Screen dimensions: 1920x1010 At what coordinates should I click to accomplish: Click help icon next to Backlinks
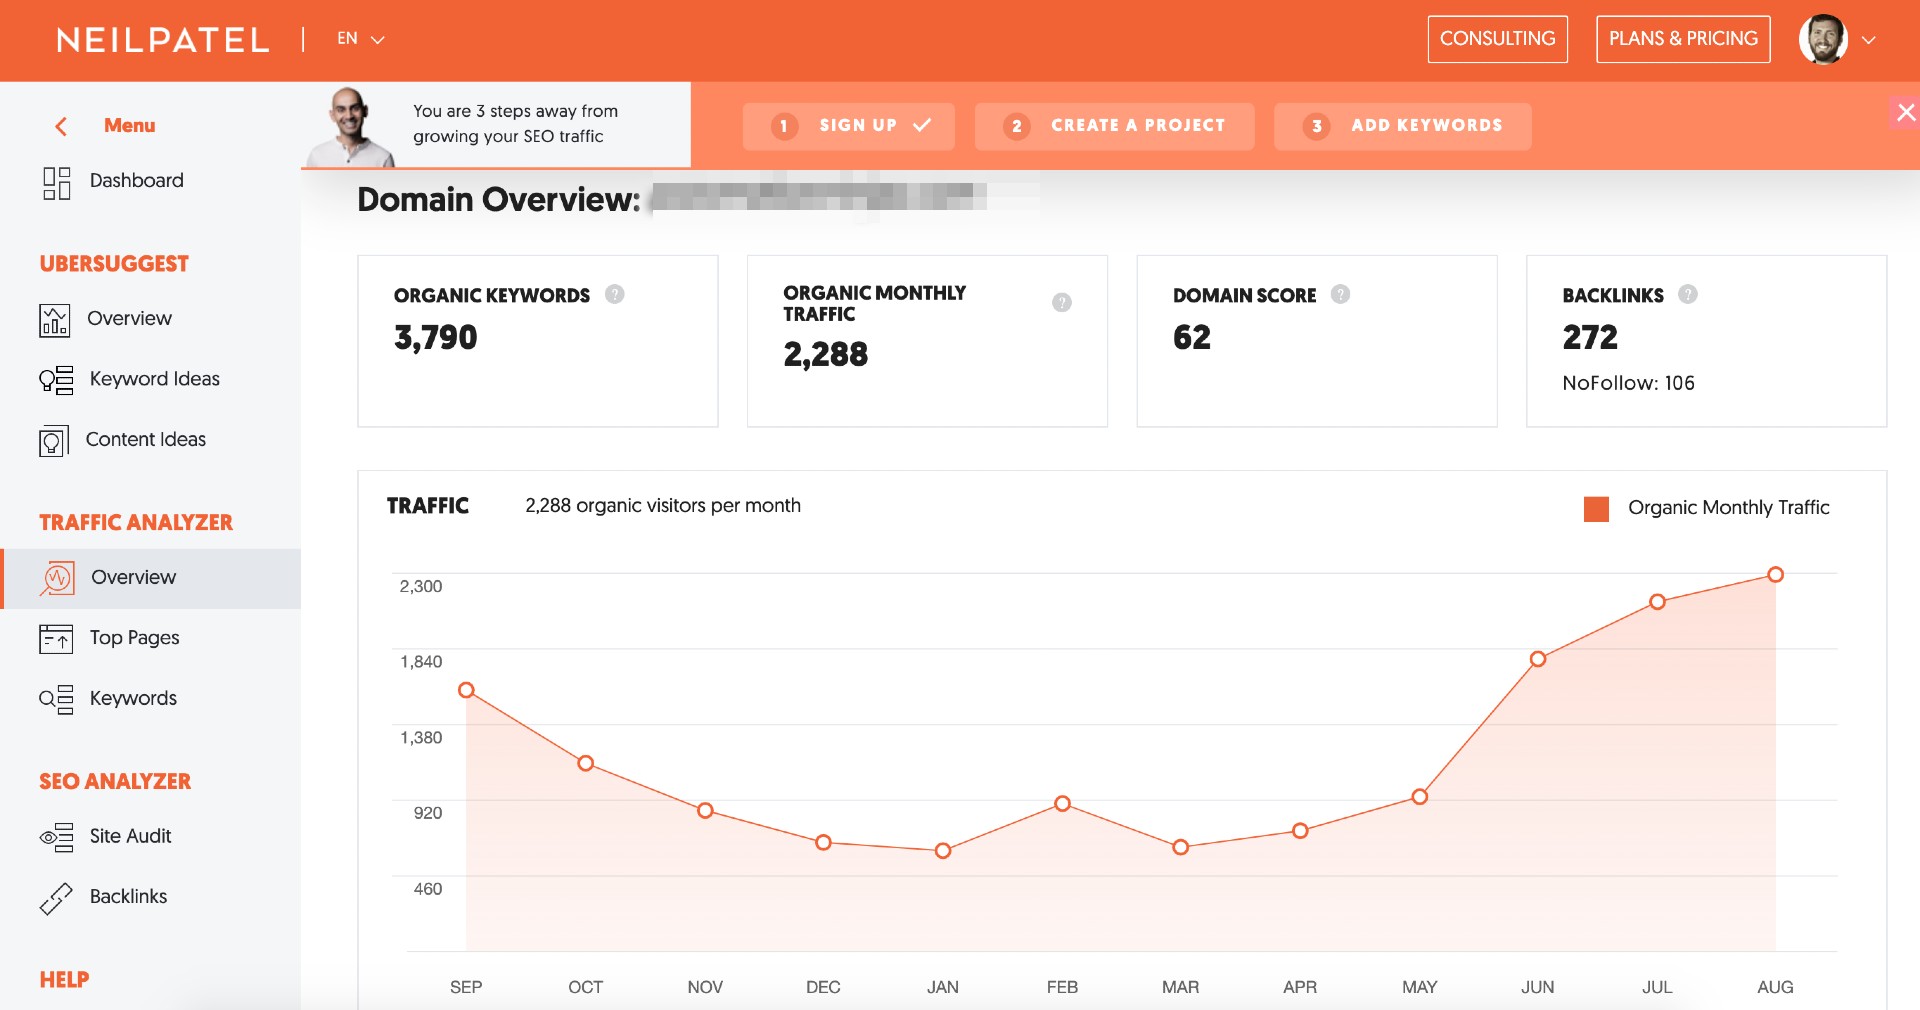tap(1688, 294)
